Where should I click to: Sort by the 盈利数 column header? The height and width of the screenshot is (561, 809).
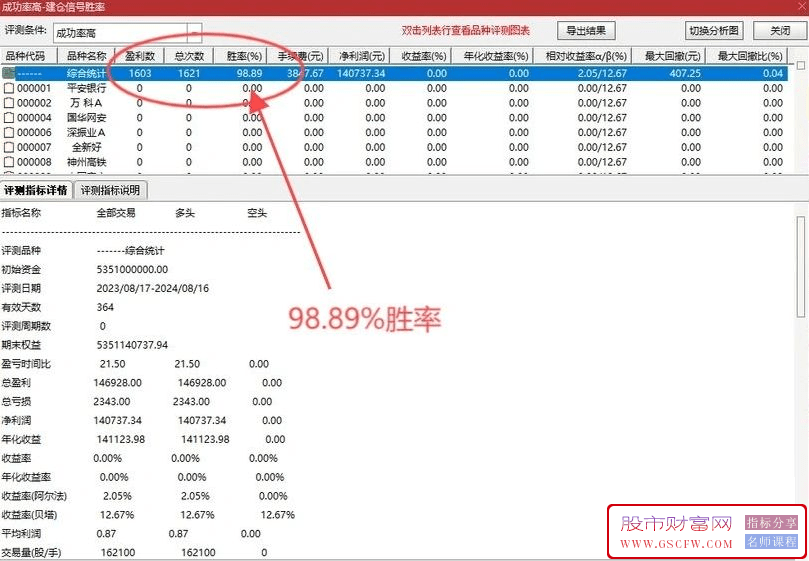click(x=139, y=56)
